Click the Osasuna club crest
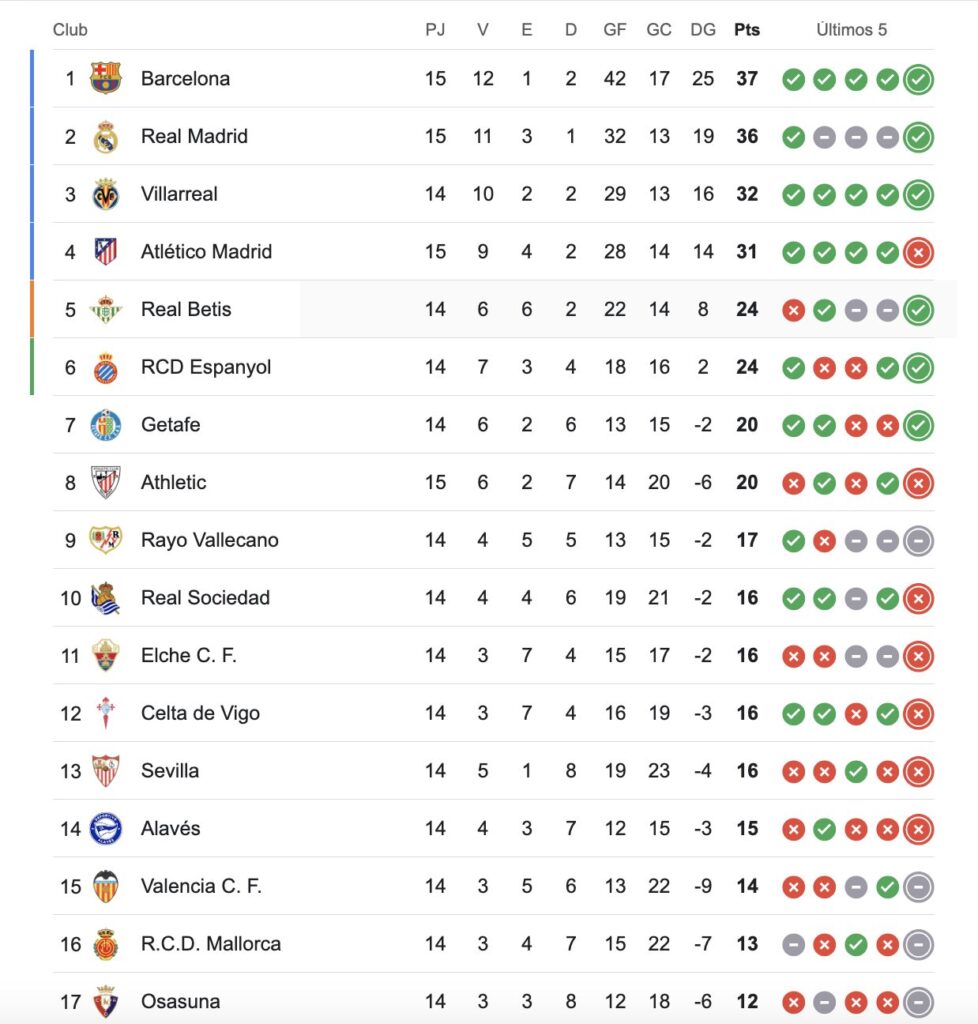 pos(105,1001)
